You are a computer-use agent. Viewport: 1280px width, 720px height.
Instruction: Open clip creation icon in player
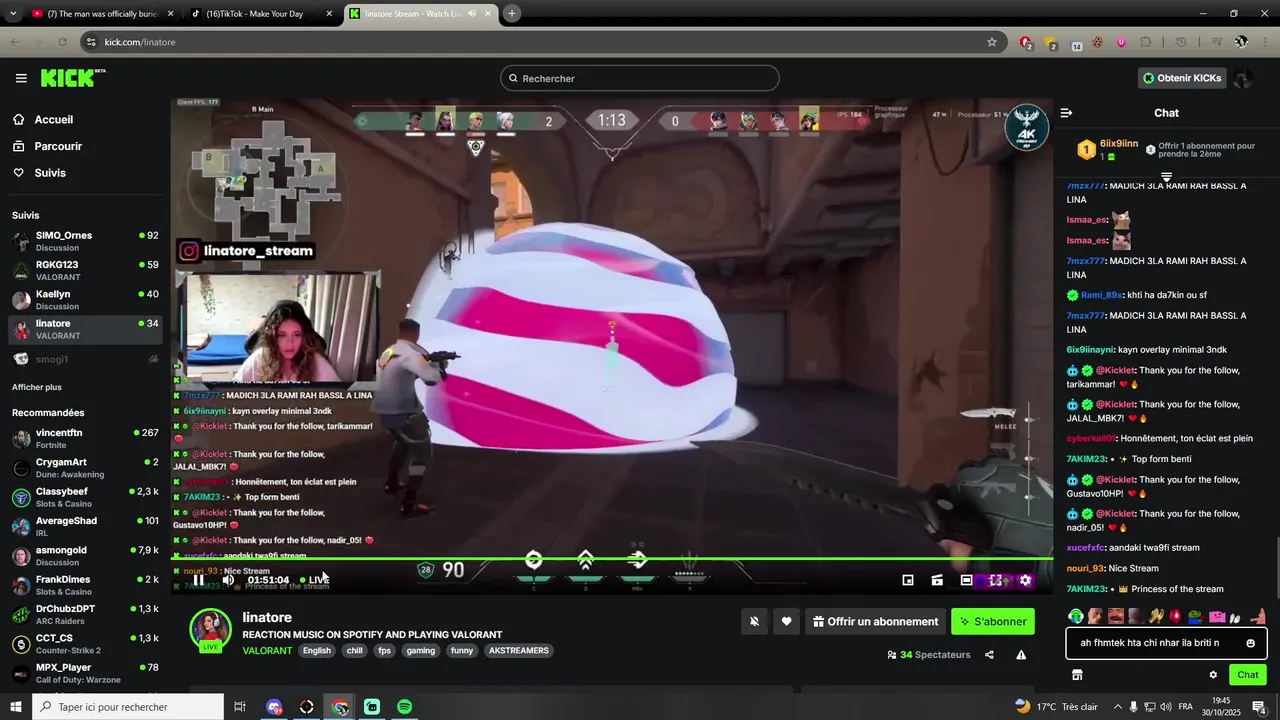(x=937, y=580)
